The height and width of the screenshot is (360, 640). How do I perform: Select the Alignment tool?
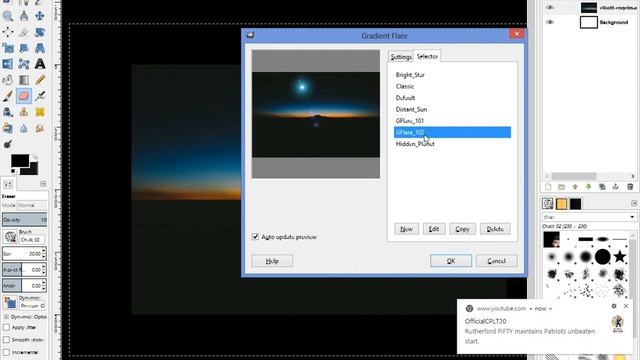[8, 32]
